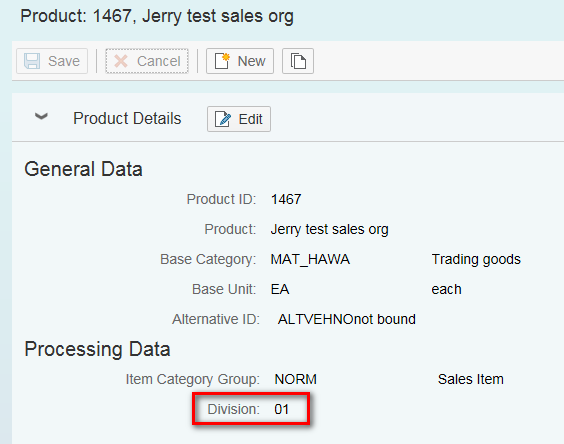Image resolution: width=564 pixels, height=444 pixels.
Task: Click the product name Jerry test sales org
Action: pos(329,230)
